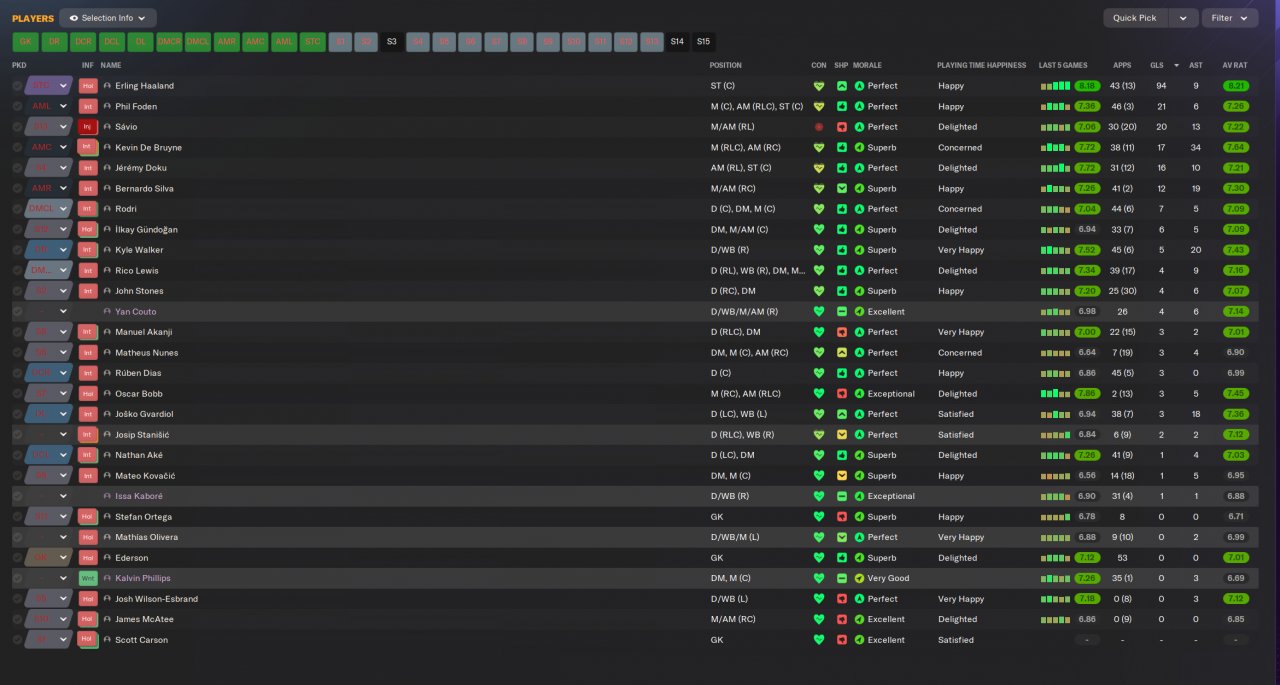Click Mateo Kovačić's yellow sharpness icon
This screenshot has width=1280, height=685.
(842, 476)
